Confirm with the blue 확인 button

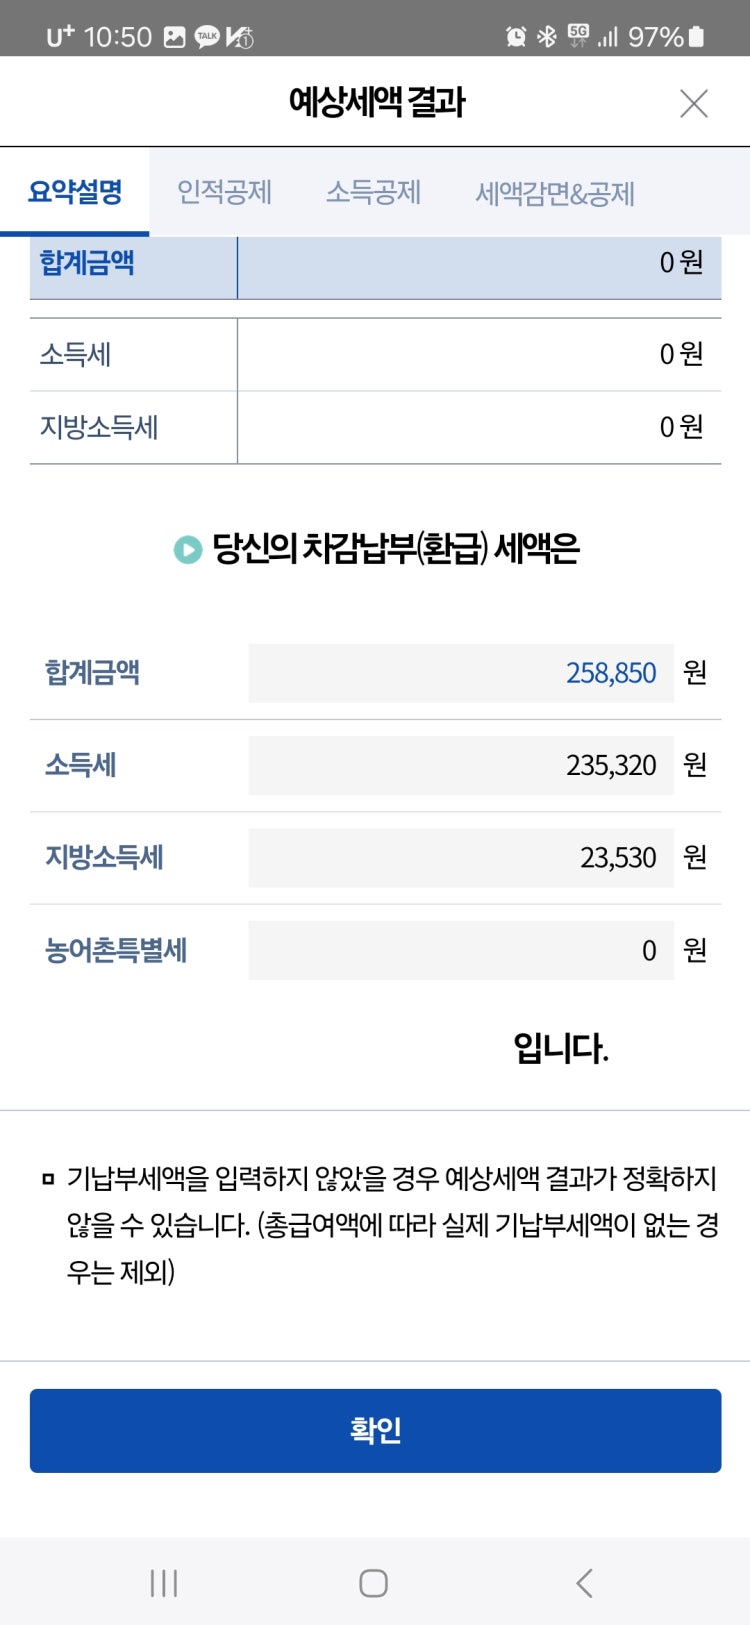click(x=375, y=1430)
